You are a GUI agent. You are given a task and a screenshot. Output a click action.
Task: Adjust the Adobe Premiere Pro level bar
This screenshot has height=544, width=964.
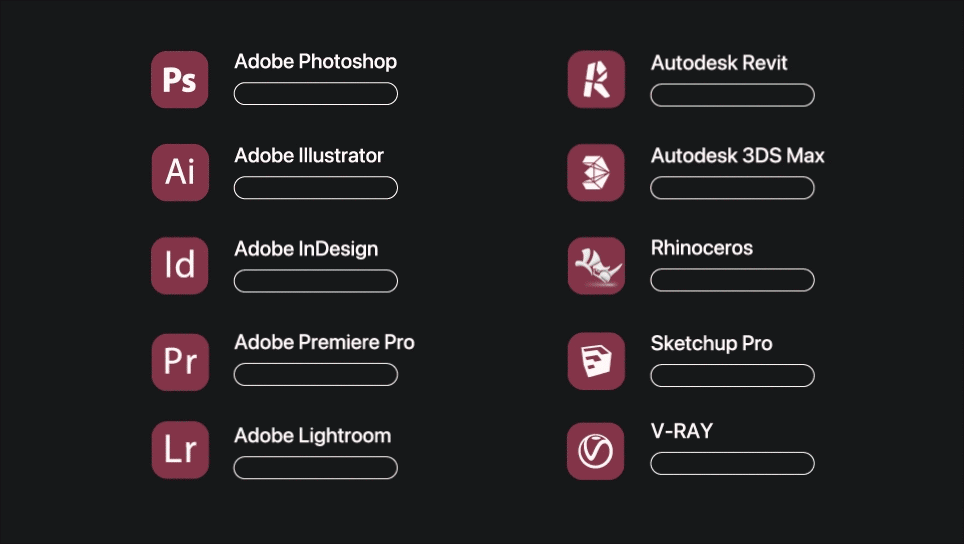pos(316,374)
